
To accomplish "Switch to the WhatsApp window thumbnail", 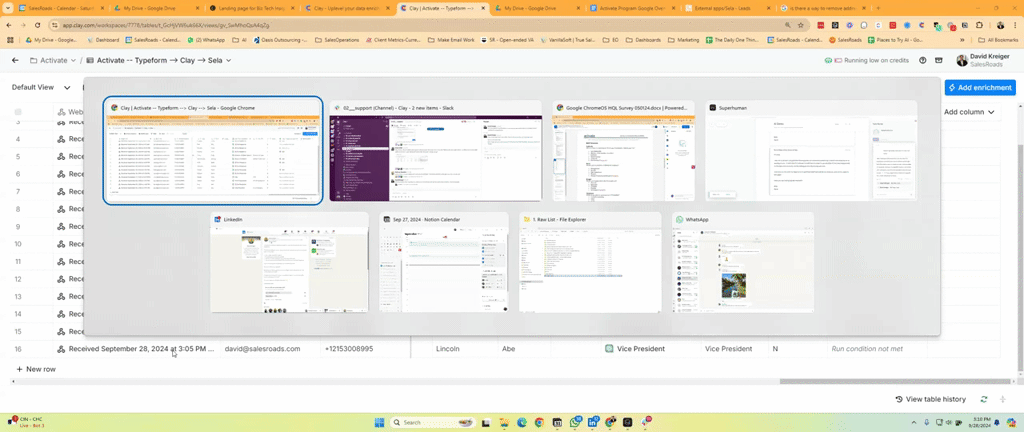I will click(x=742, y=262).
